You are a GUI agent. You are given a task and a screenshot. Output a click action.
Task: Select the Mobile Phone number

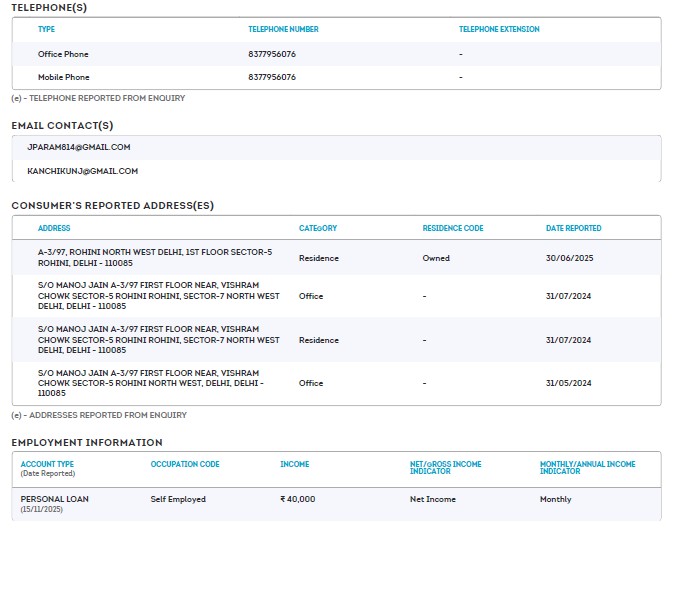(x=272, y=77)
